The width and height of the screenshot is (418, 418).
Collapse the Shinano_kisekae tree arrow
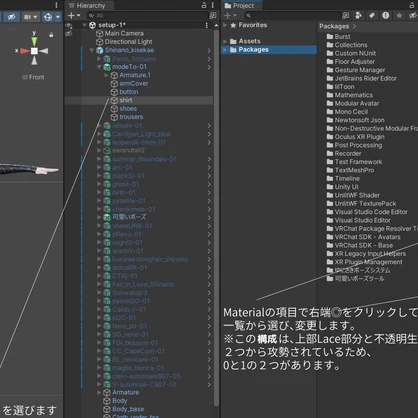click(x=92, y=50)
